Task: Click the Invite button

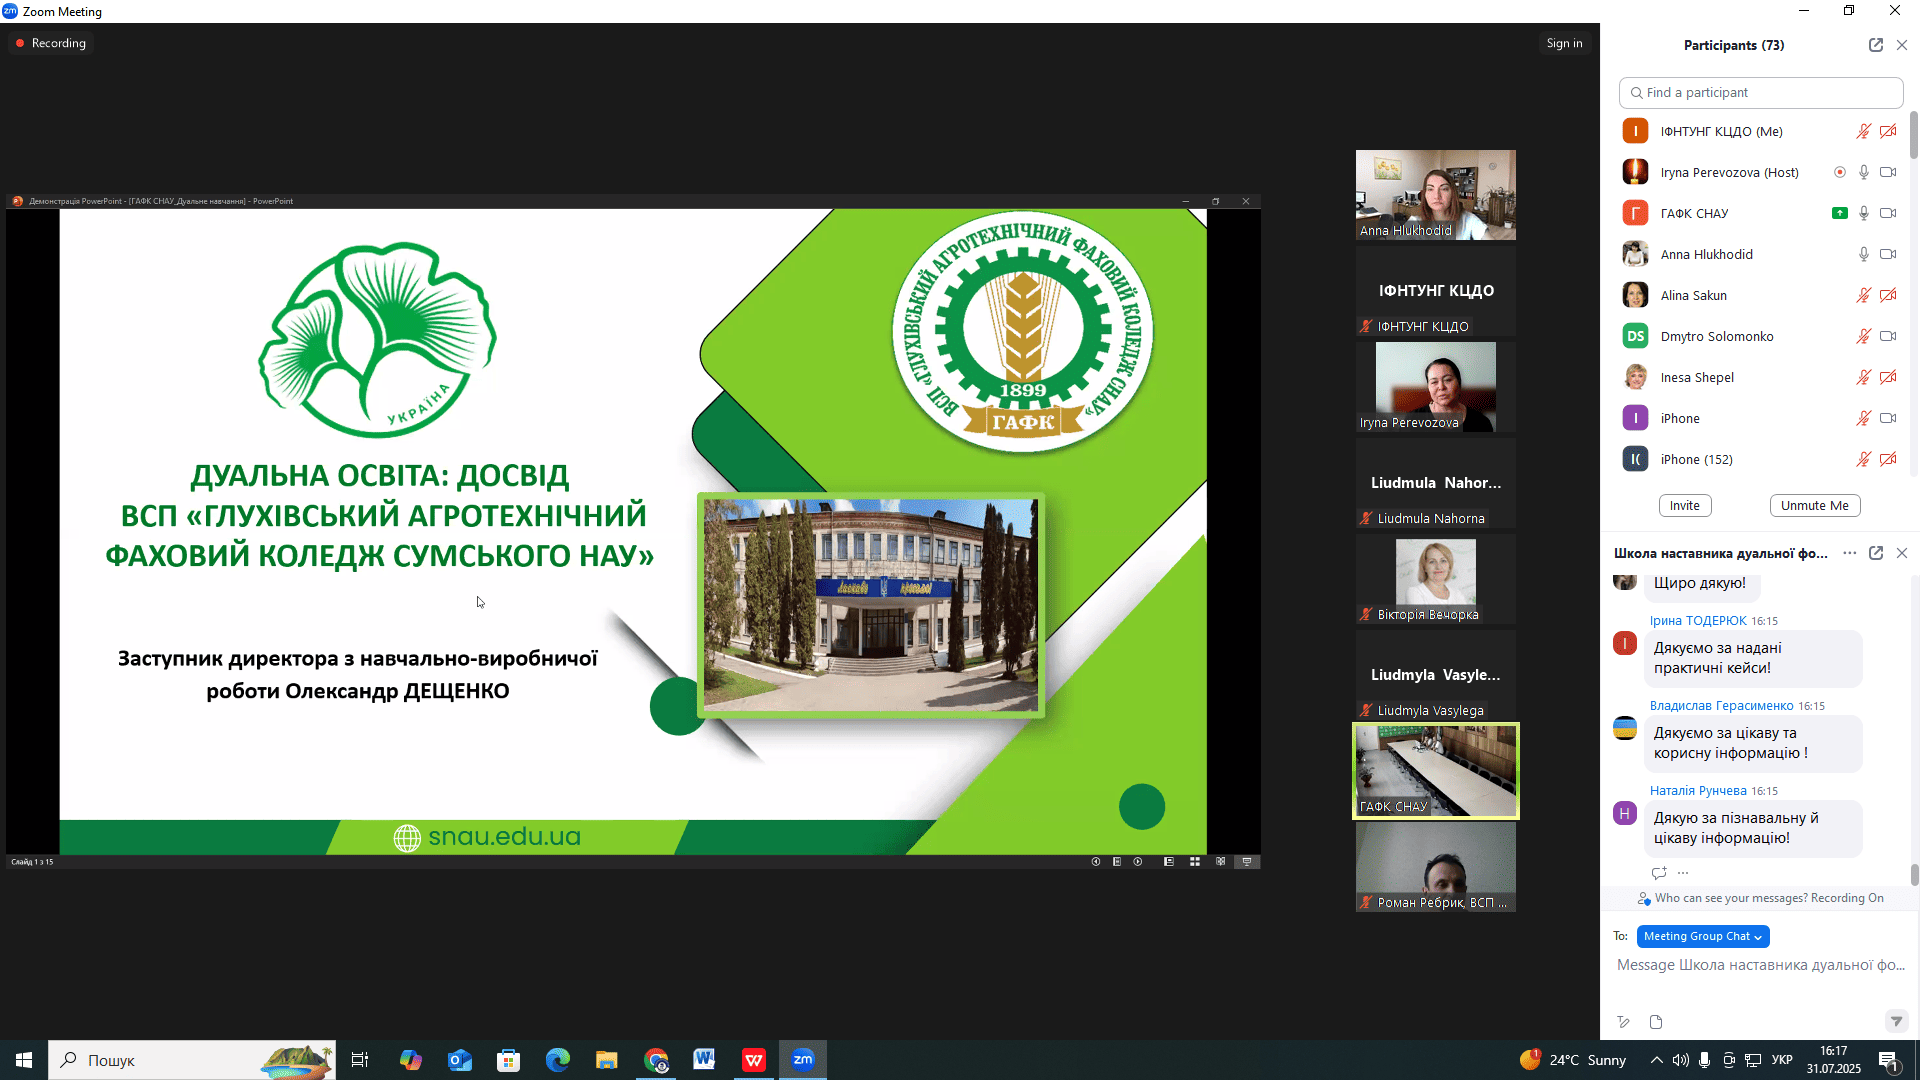Action: [1685, 505]
